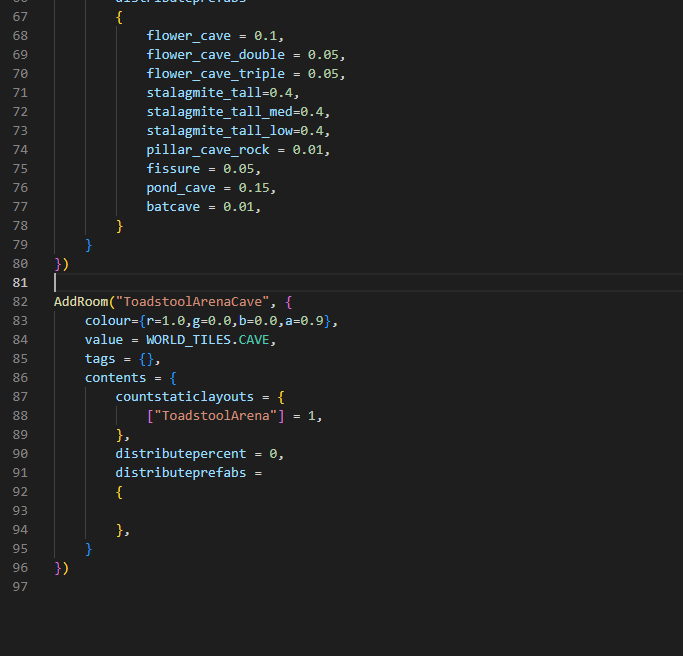This screenshot has width=683, height=656.
Task: Click the contents key on line 86
Action: click(115, 378)
